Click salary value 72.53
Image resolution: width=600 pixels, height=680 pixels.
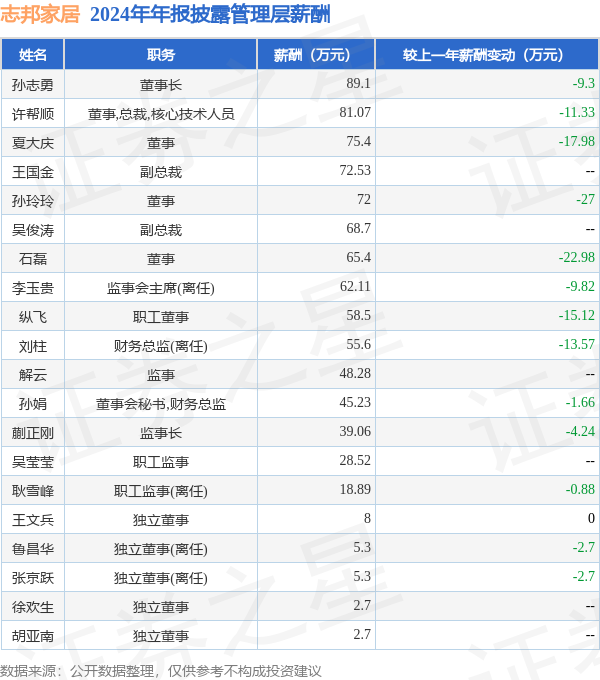(x=355, y=170)
